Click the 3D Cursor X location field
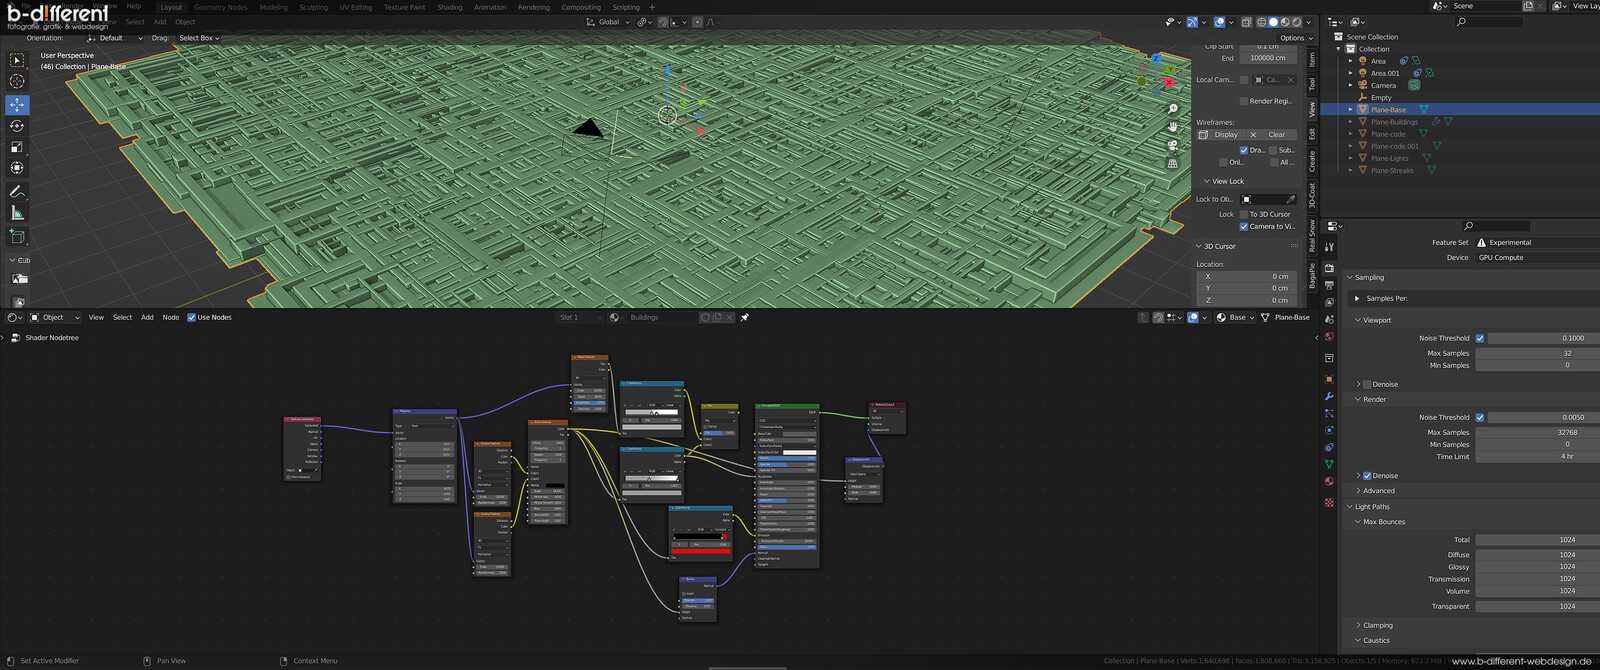 pos(1247,276)
